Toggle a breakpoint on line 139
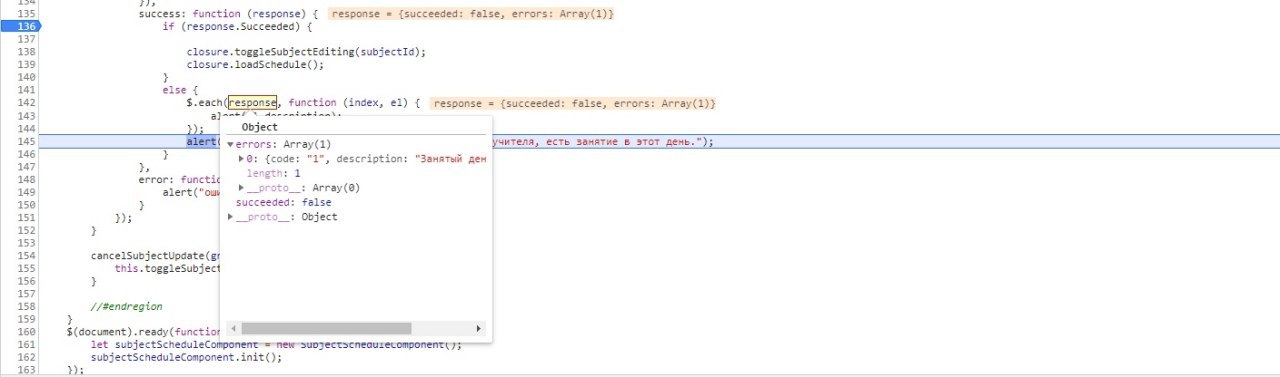 tap(27, 64)
